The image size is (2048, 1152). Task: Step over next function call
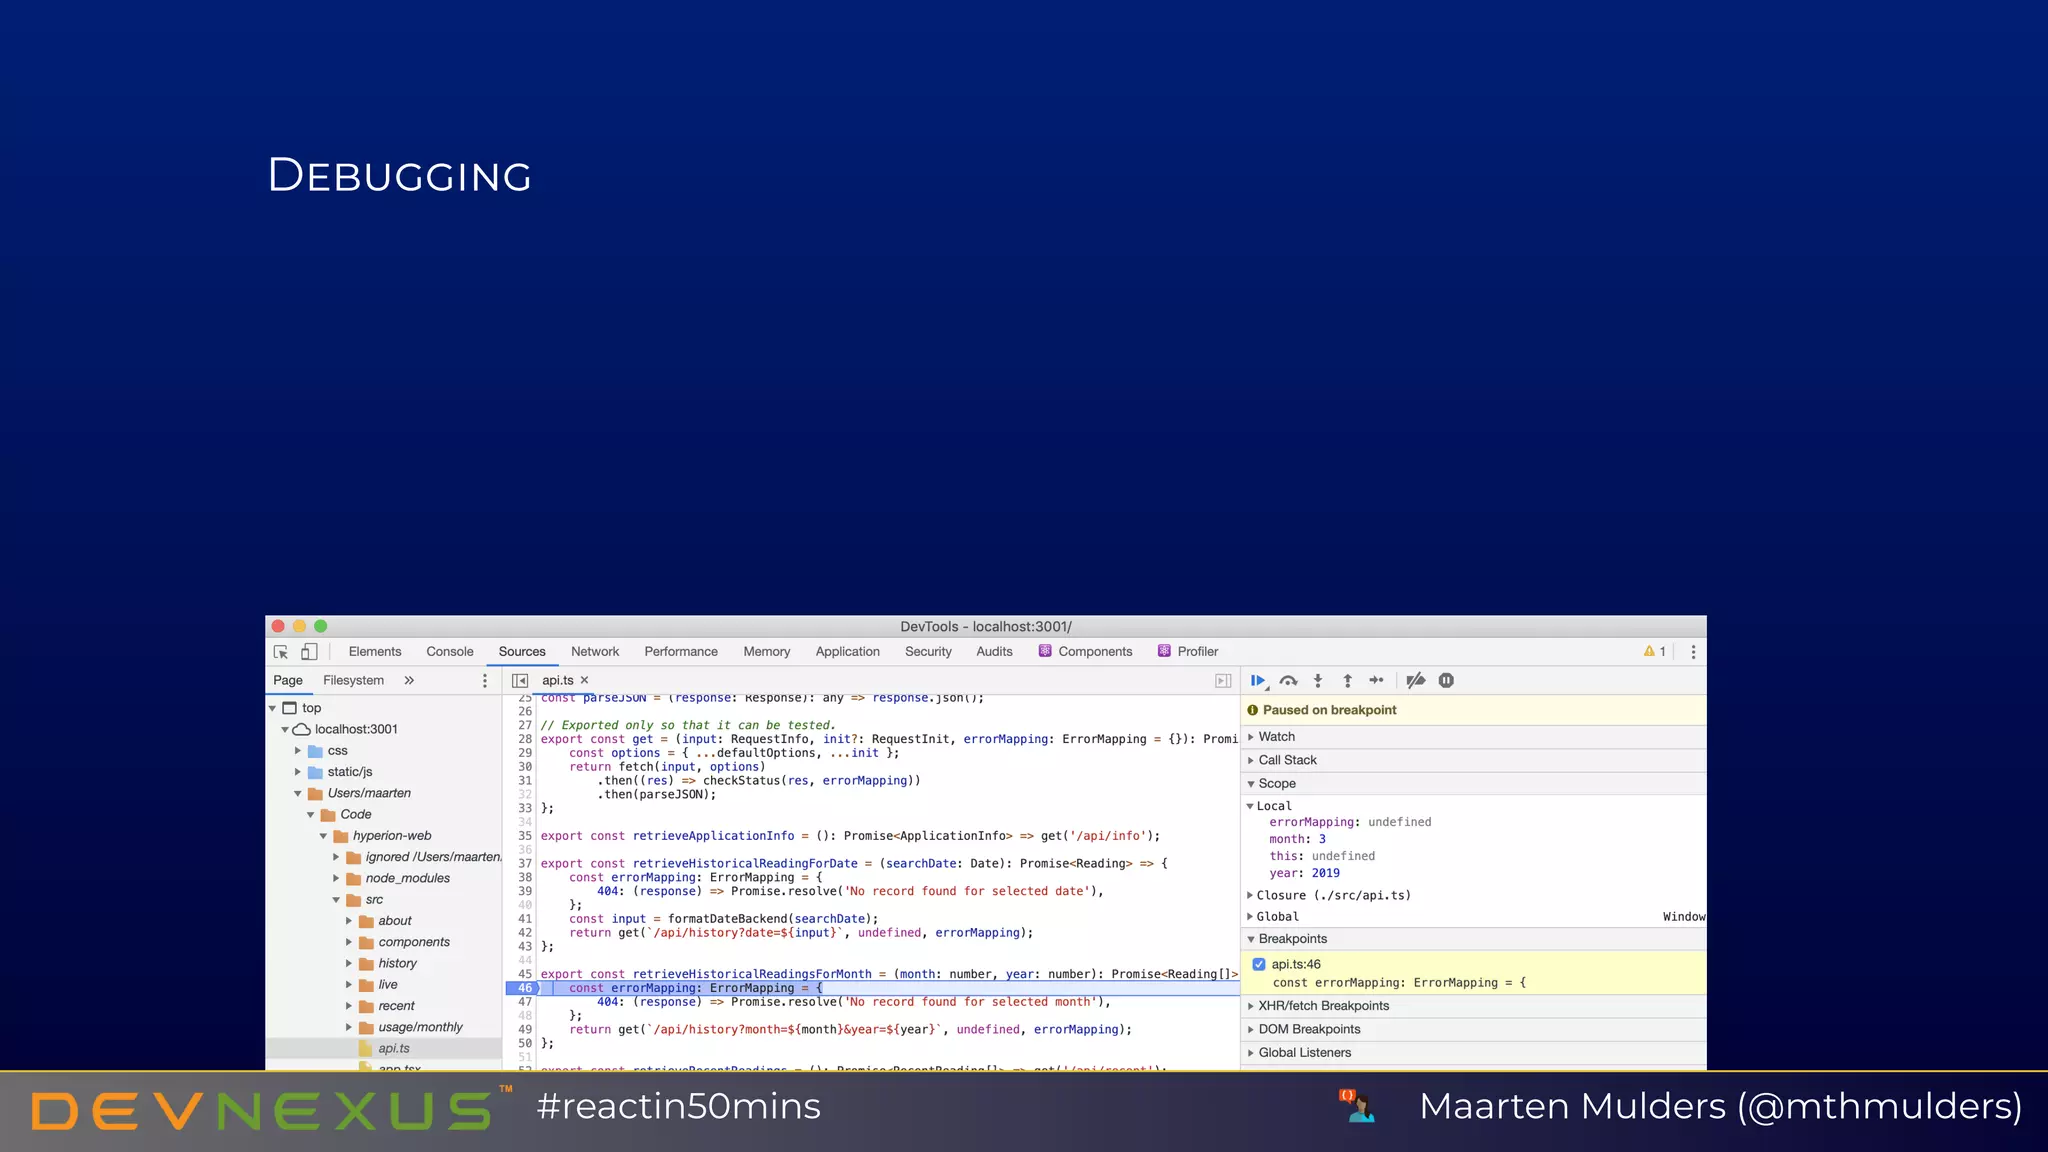coord(1288,681)
